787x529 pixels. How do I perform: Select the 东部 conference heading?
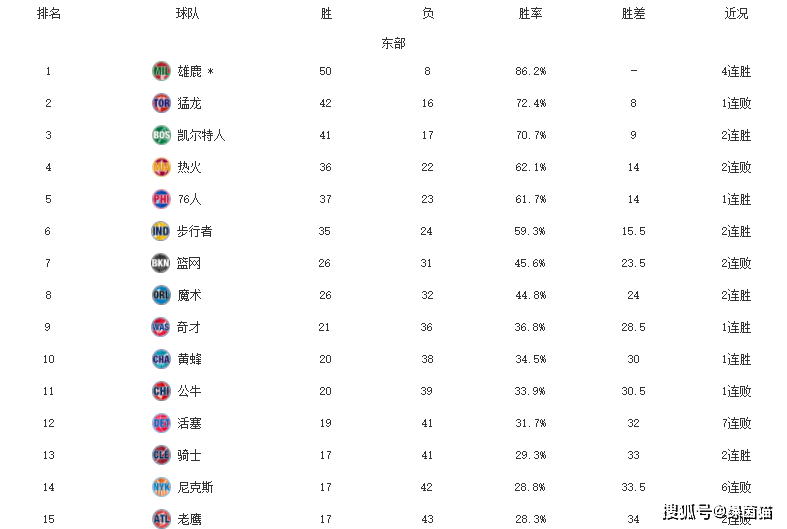click(x=394, y=43)
